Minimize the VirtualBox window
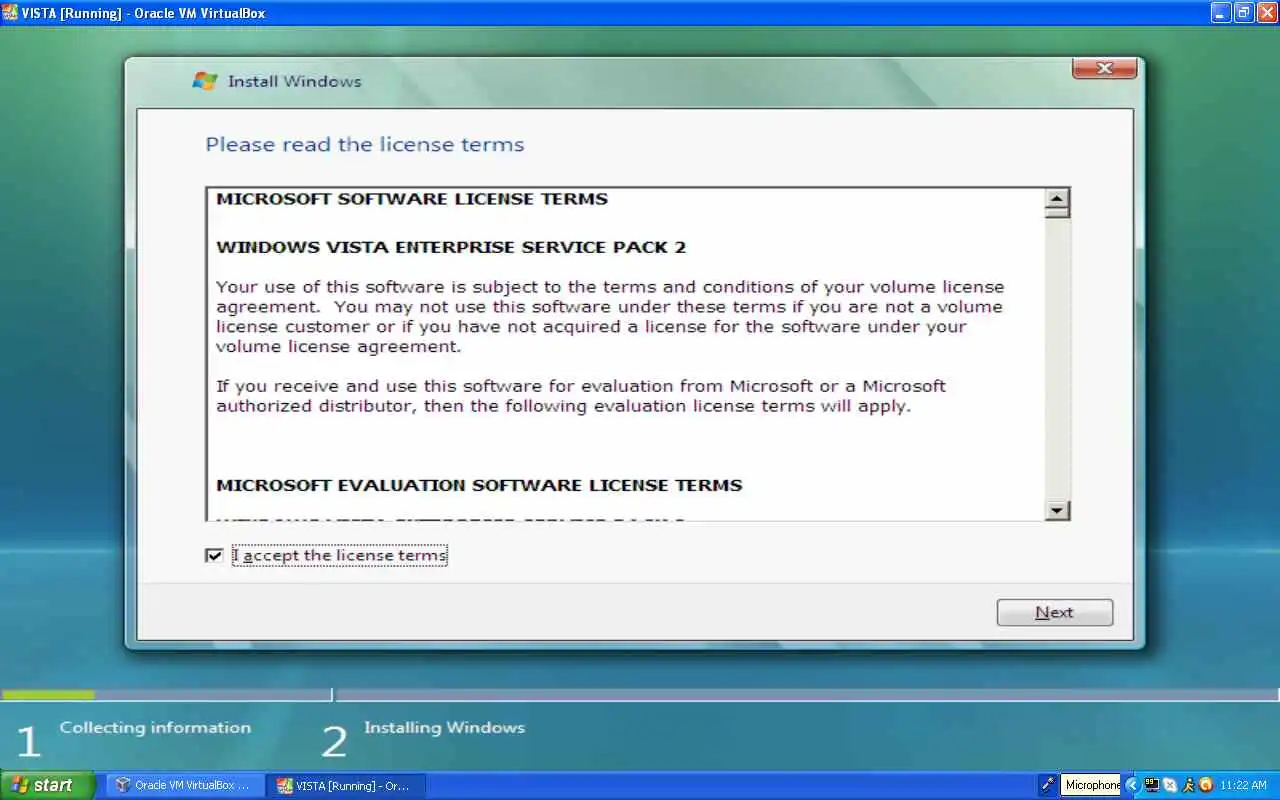Viewport: 1280px width, 800px height. click(x=1220, y=13)
